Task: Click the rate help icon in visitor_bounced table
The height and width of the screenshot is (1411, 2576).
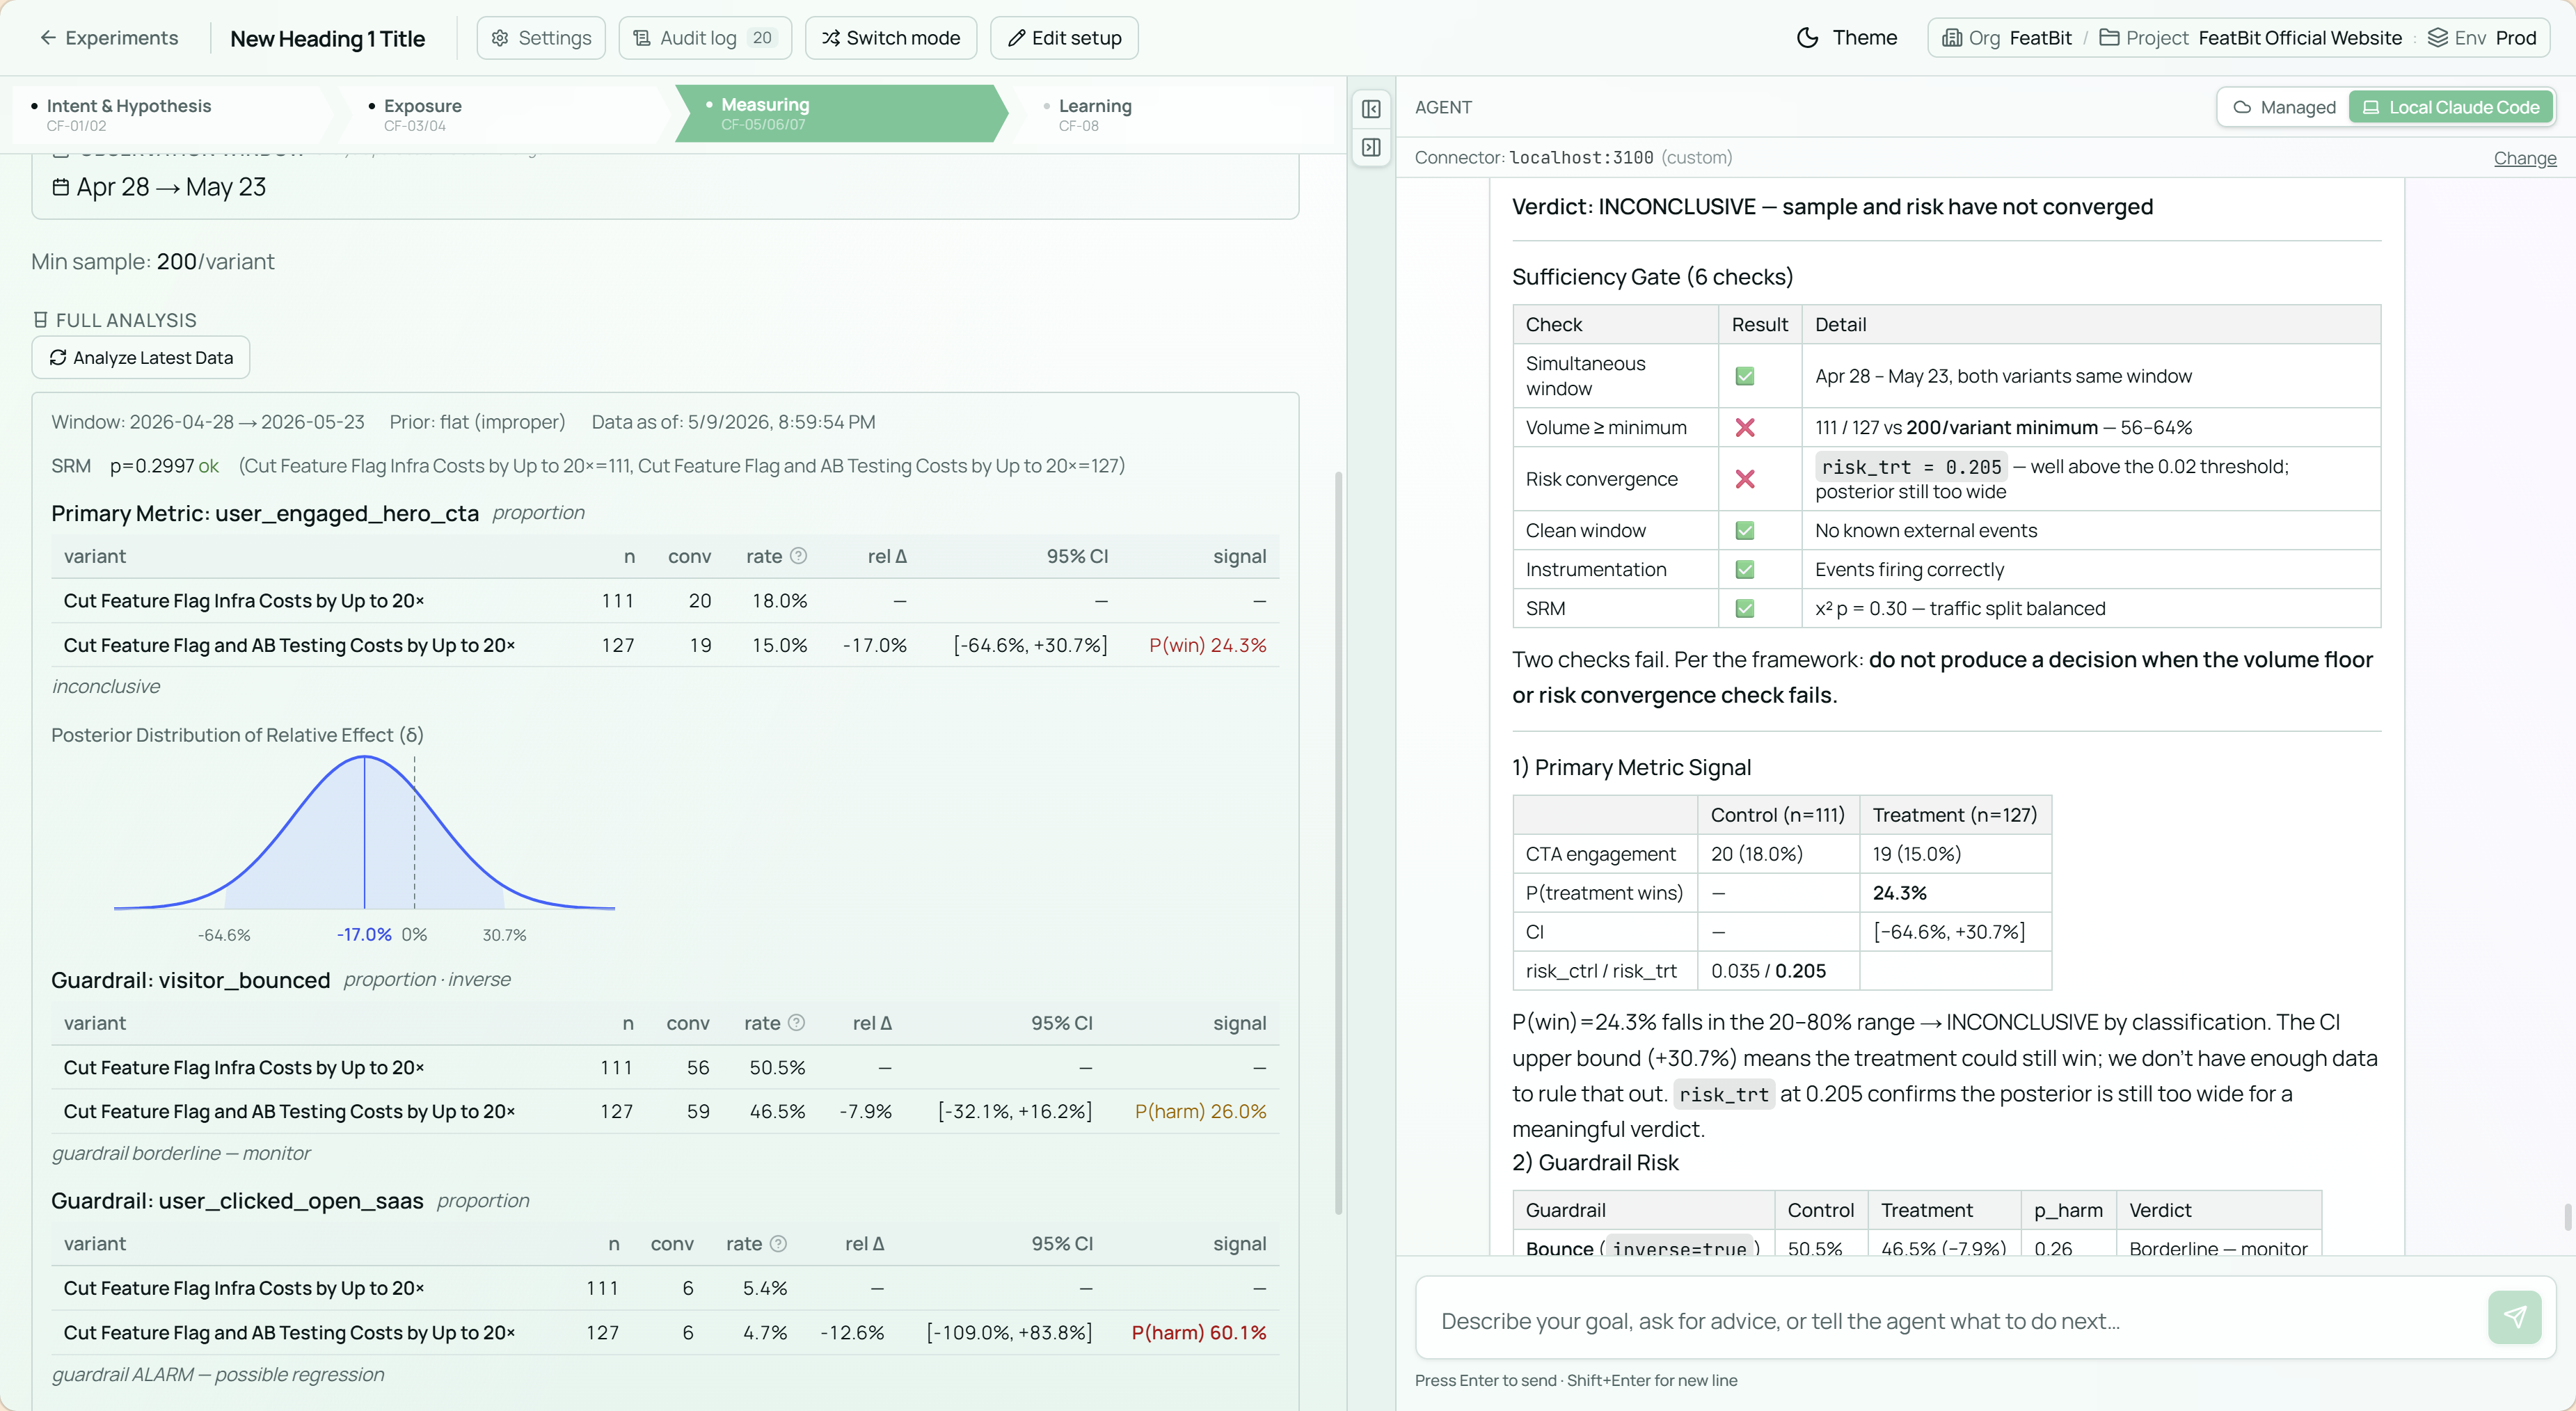Action: [796, 1022]
